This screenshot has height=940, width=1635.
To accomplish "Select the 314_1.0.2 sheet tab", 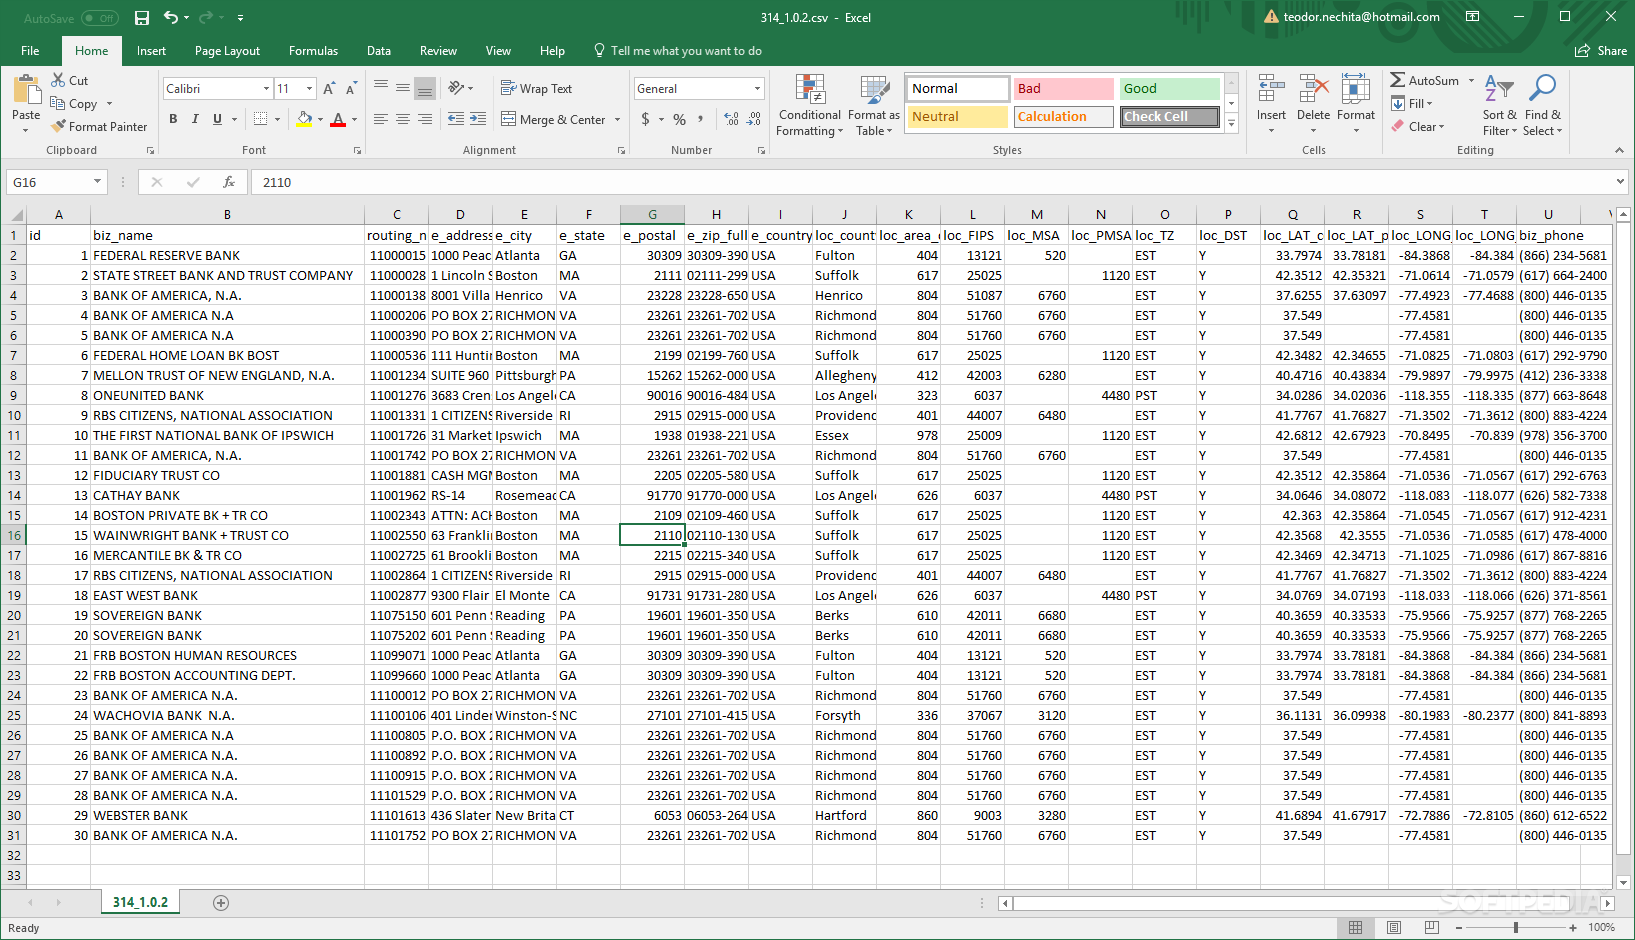I will [x=140, y=902].
